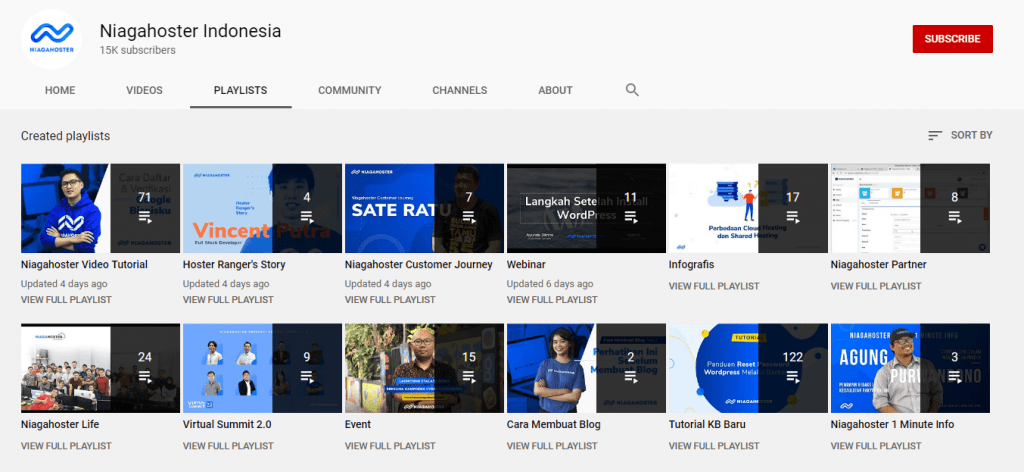This screenshot has width=1024, height=472.
Task: Open the Cara Membuat Blog playlist thumbnail
Action: coord(586,368)
